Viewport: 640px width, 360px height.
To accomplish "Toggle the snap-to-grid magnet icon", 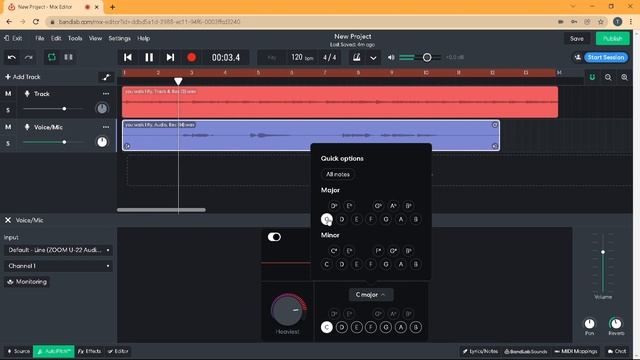I will (x=592, y=77).
